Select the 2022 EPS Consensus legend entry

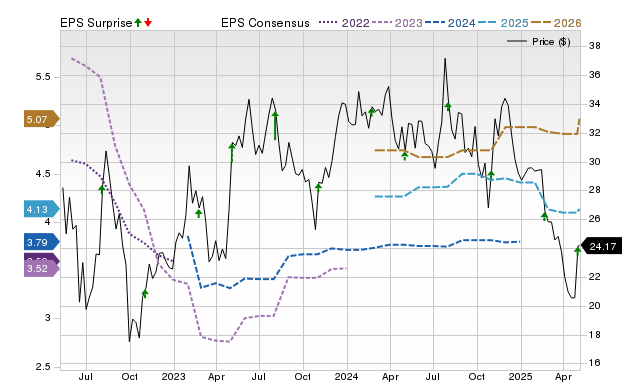point(344,23)
